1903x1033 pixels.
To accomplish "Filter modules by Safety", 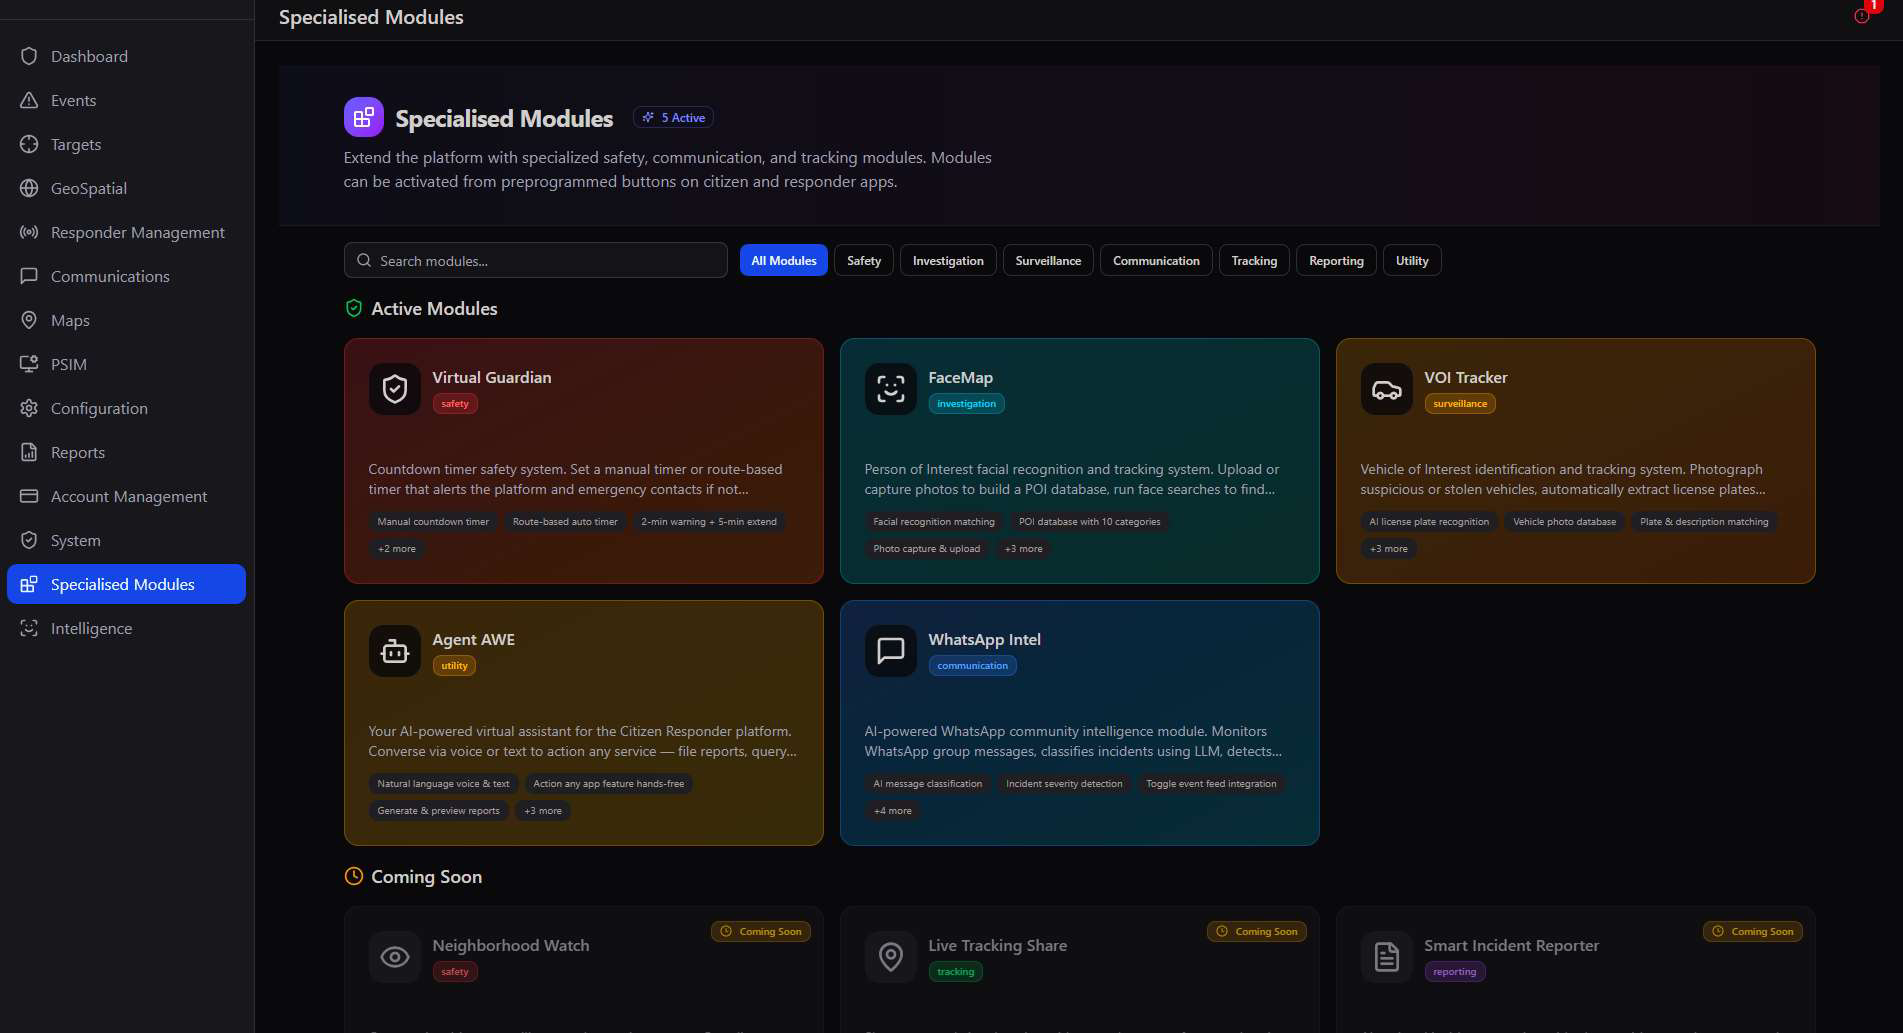I will click(864, 260).
